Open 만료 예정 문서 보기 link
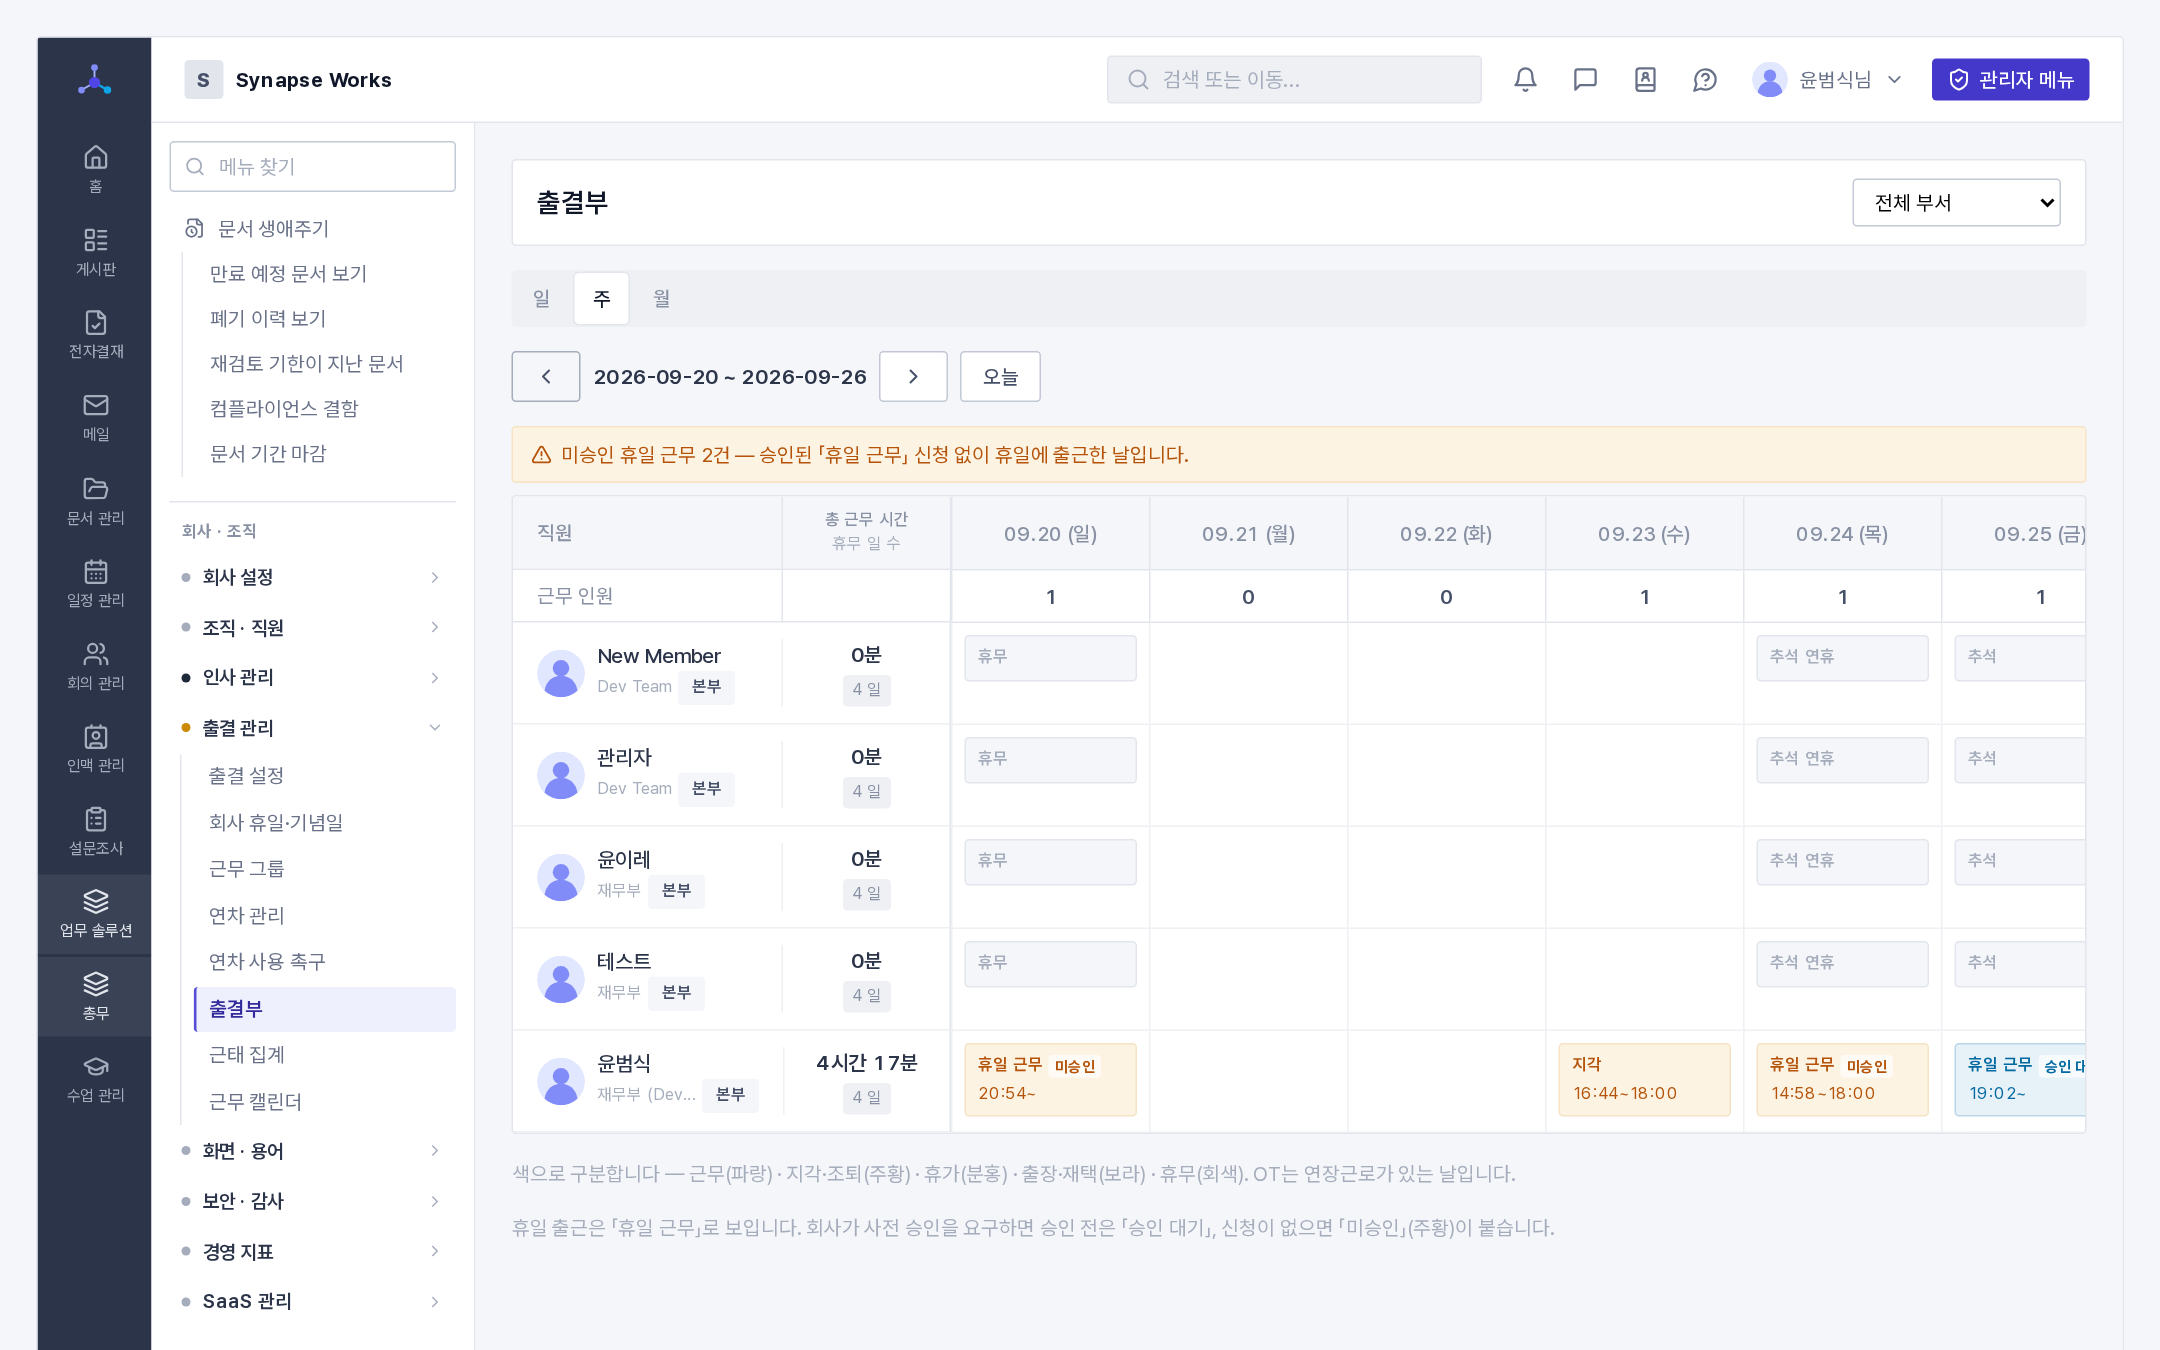Screen dimensions: 2160x1350 click(288, 273)
